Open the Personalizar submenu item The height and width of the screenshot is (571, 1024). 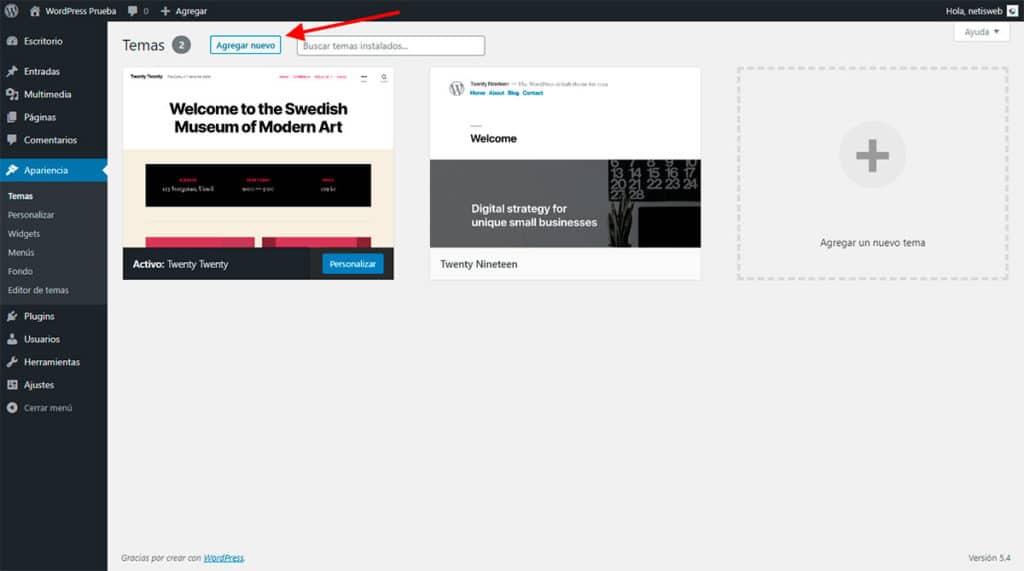(x=31, y=215)
